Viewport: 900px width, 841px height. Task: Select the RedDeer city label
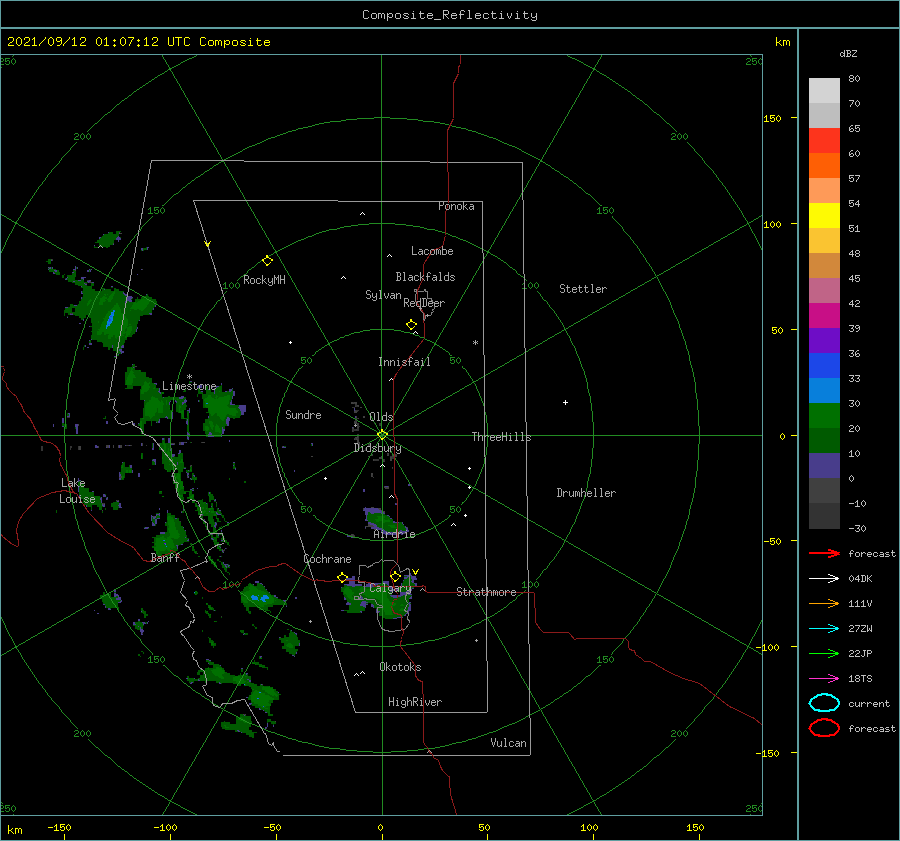click(x=424, y=303)
